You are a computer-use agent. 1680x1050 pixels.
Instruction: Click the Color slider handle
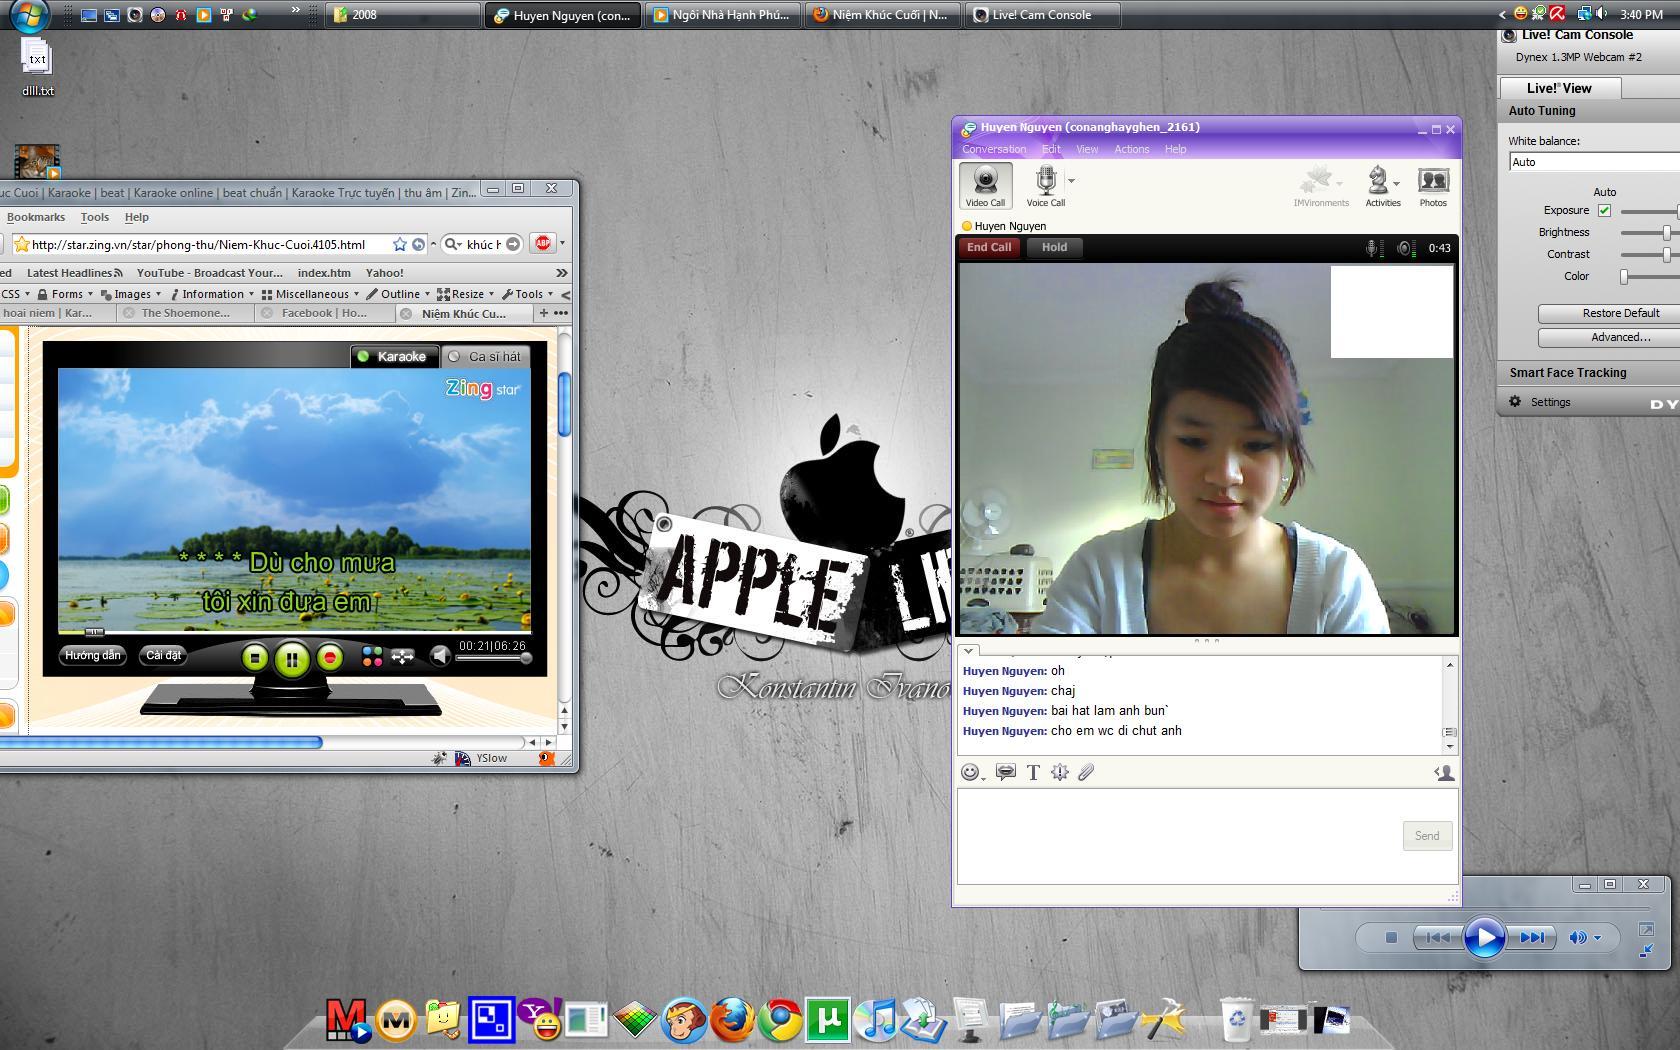tap(1624, 277)
